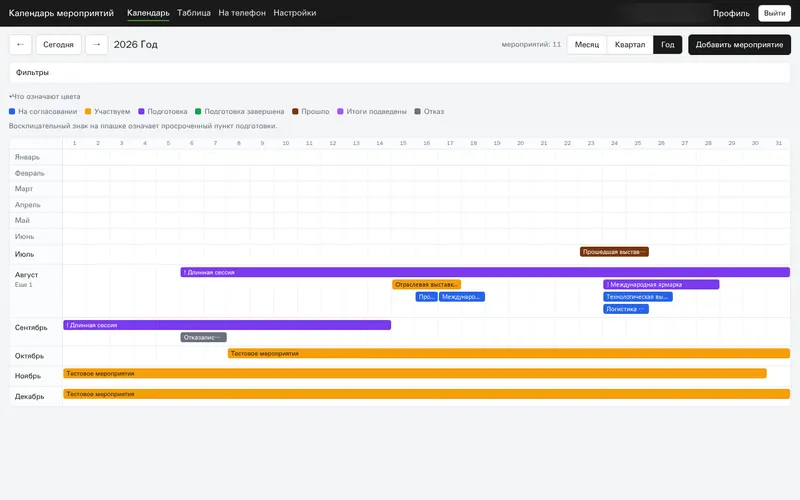This screenshot has width=800, height=500.
Task: Go to the previous year with the left arrow
Action: [20, 45]
